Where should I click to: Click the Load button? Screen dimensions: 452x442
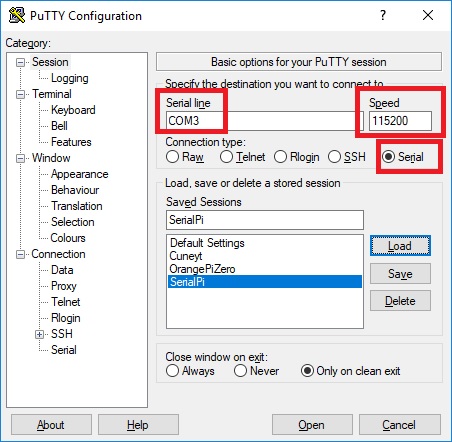(x=400, y=246)
